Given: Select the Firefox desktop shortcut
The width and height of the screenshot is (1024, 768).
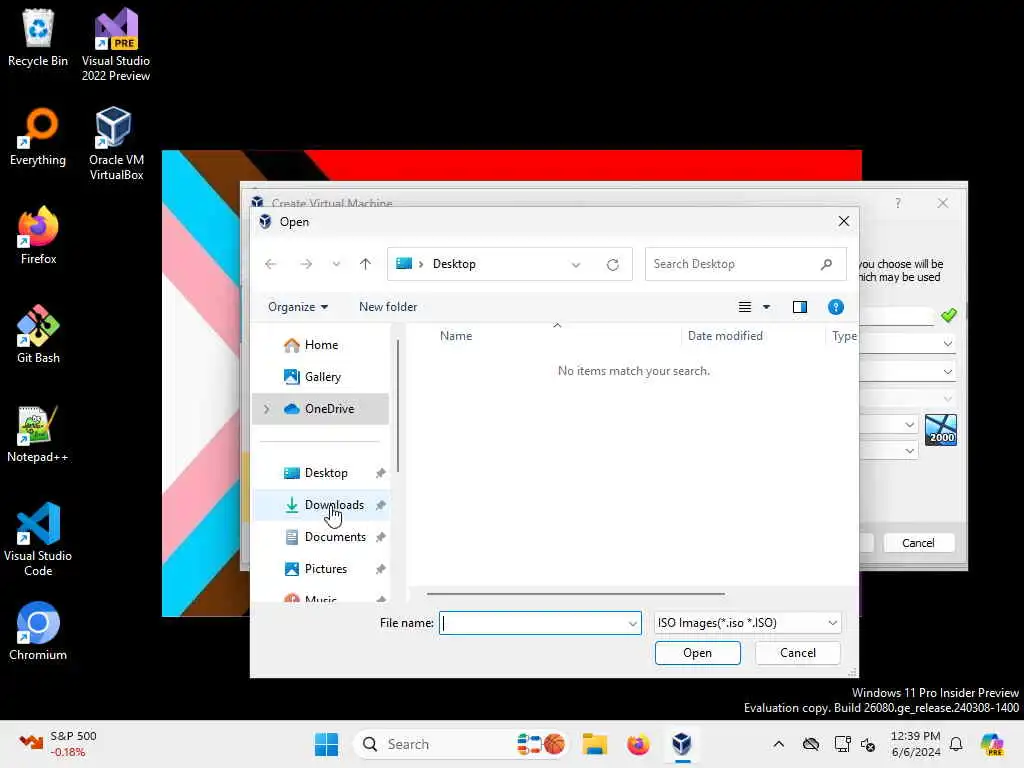Looking at the screenshot, I should (x=38, y=235).
